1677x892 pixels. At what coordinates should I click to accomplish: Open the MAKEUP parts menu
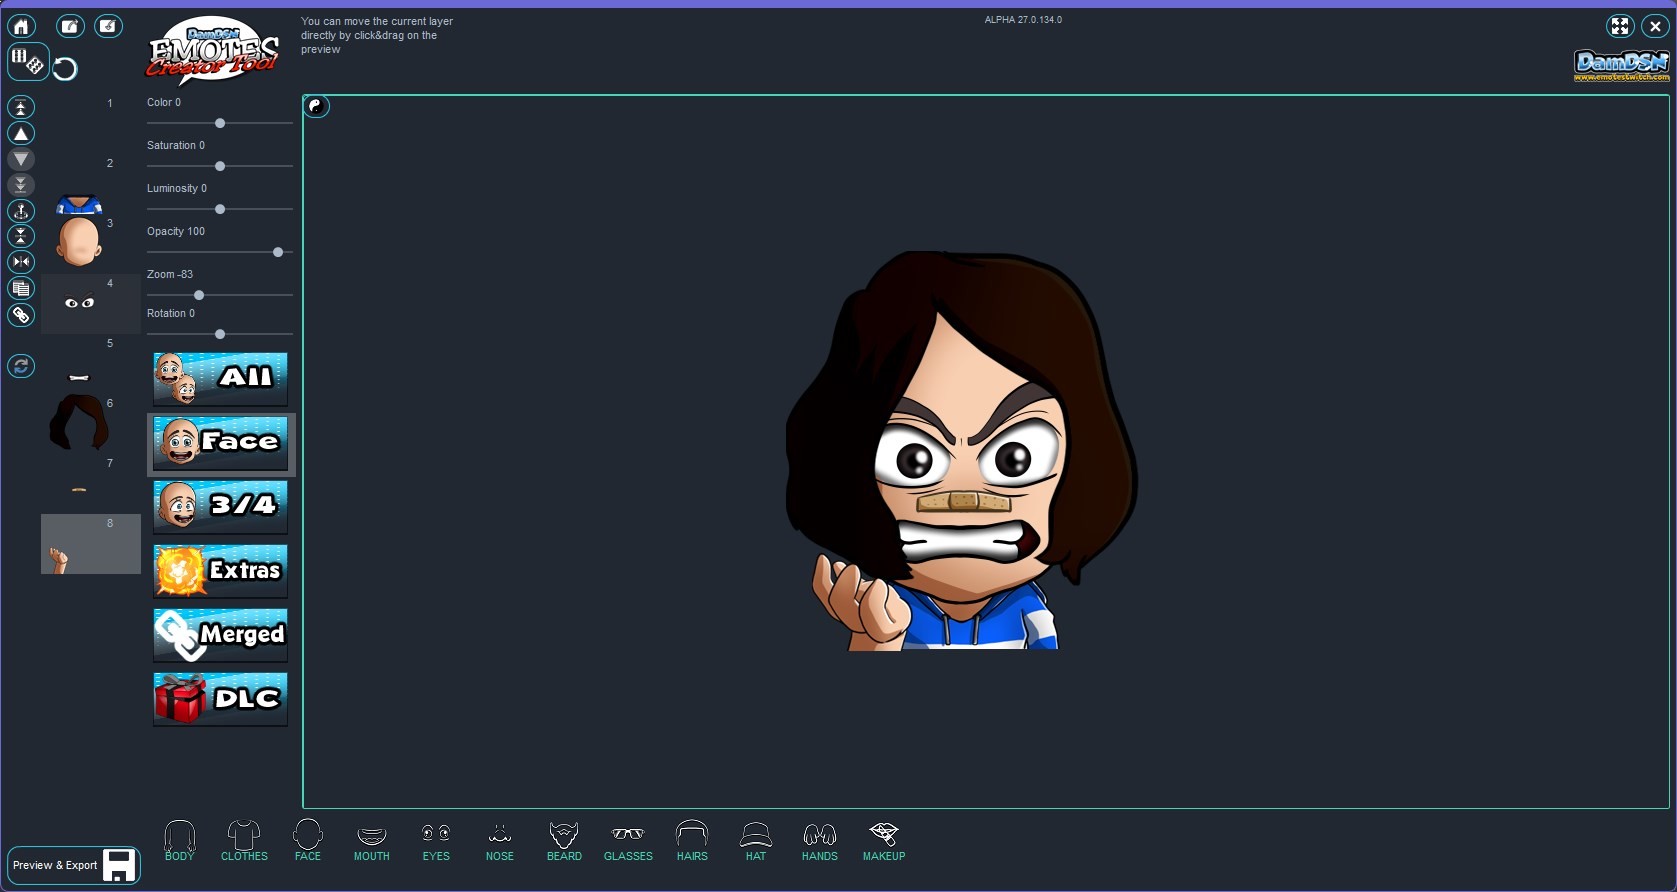pos(884,840)
